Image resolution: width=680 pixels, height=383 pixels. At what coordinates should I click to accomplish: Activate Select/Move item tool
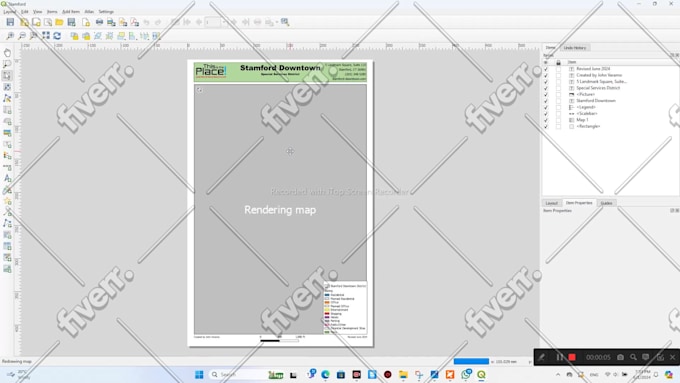tap(7, 75)
